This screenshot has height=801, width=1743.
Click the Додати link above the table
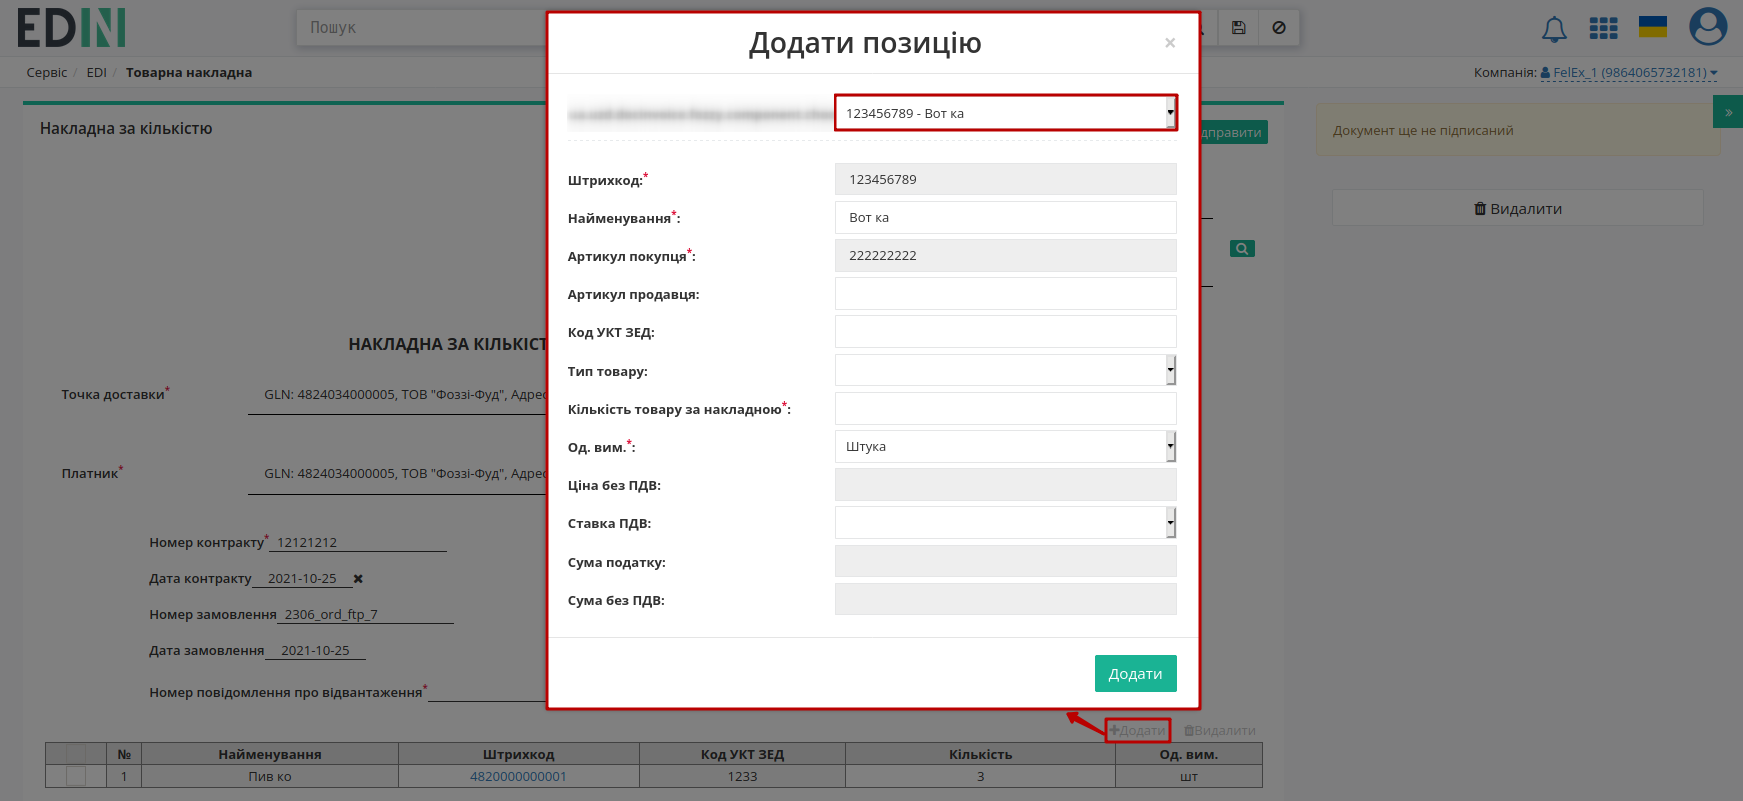(x=1138, y=730)
